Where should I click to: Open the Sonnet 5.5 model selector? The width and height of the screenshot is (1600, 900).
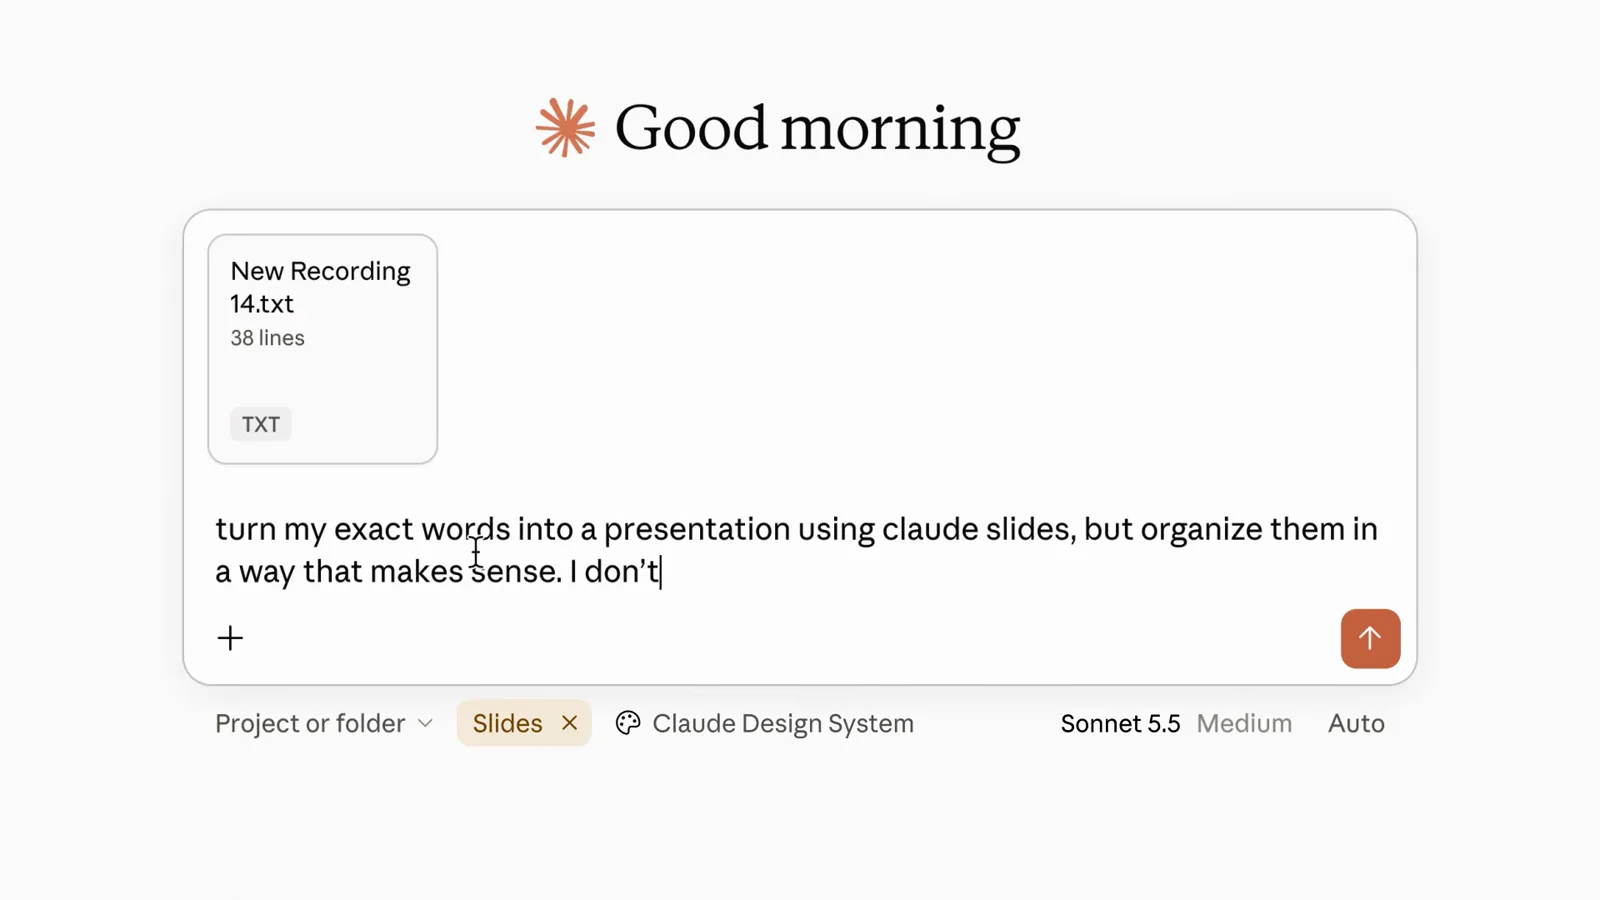coord(1120,723)
